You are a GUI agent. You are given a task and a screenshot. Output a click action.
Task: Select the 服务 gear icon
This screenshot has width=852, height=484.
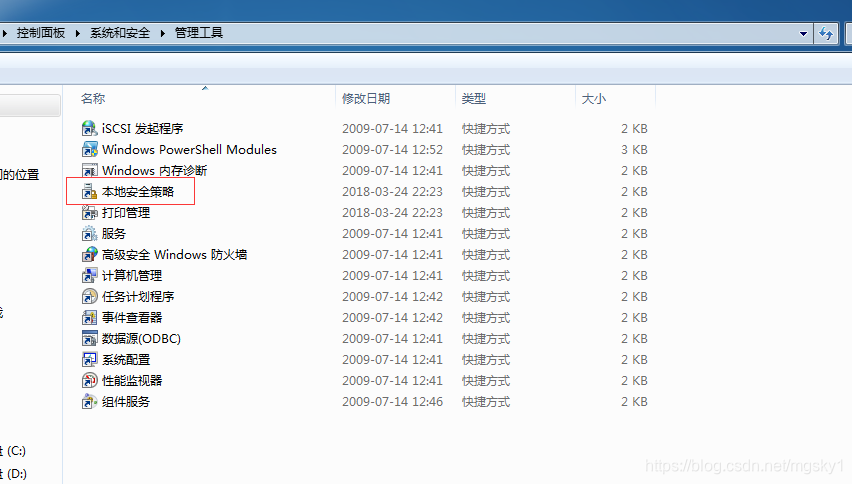(89, 234)
